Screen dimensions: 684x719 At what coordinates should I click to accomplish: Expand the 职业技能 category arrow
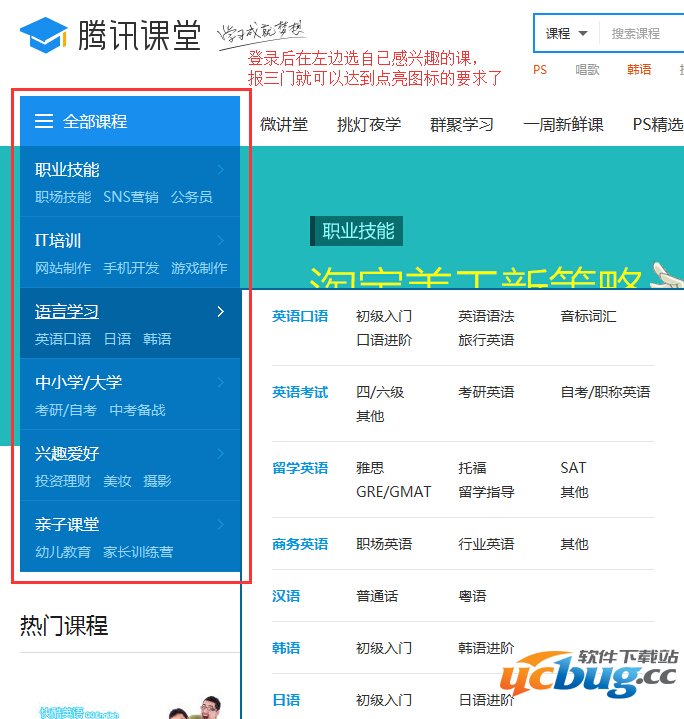[x=221, y=170]
